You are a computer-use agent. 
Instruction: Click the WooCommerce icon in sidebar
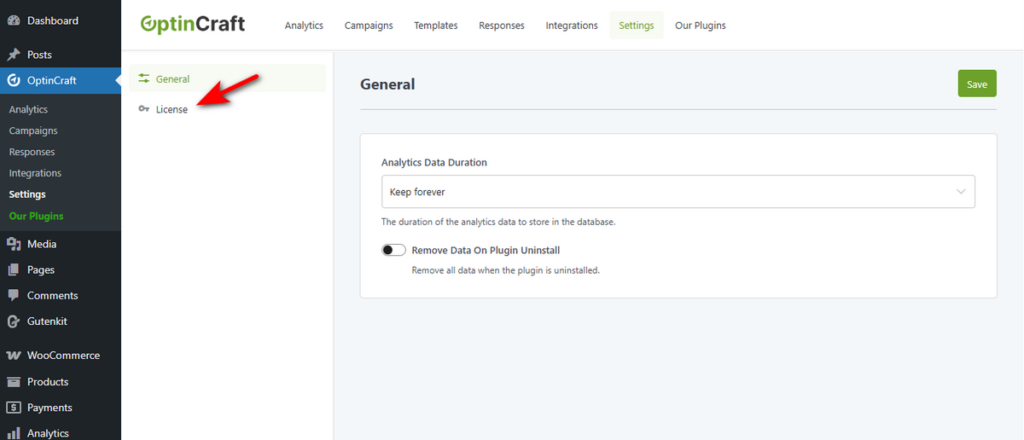coord(14,355)
